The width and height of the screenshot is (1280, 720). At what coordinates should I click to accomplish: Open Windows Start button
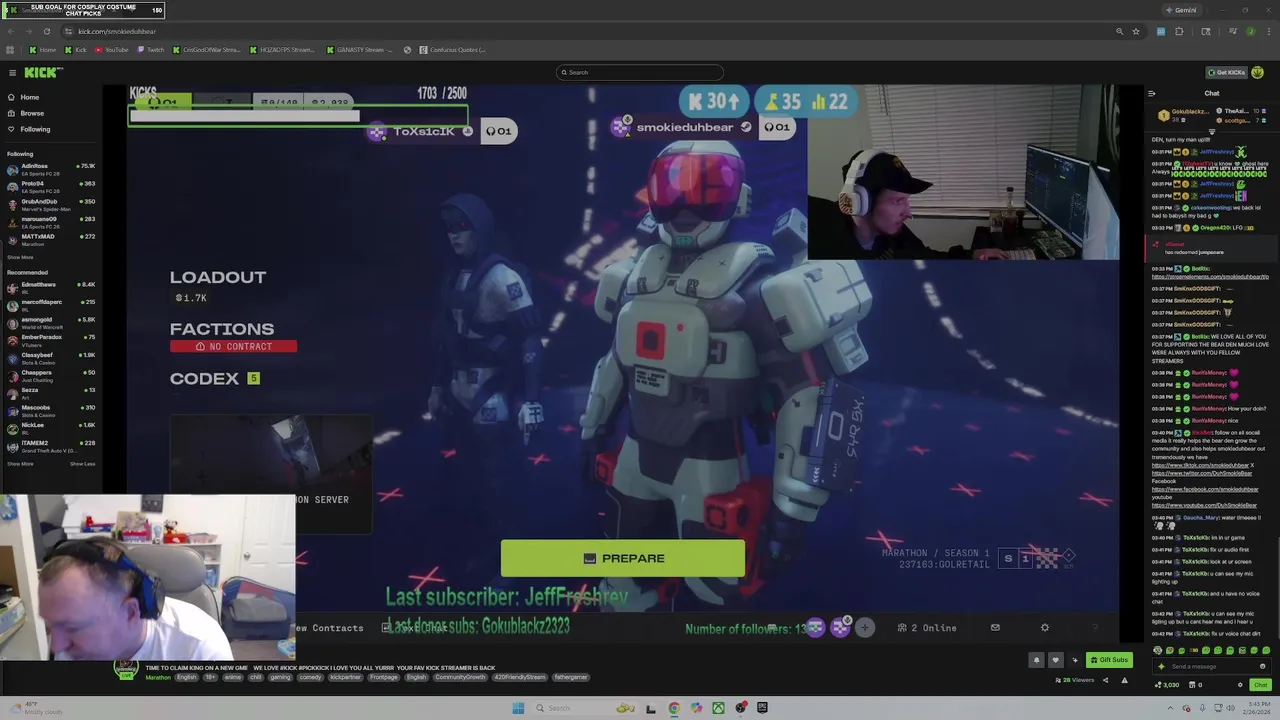(518, 708)
